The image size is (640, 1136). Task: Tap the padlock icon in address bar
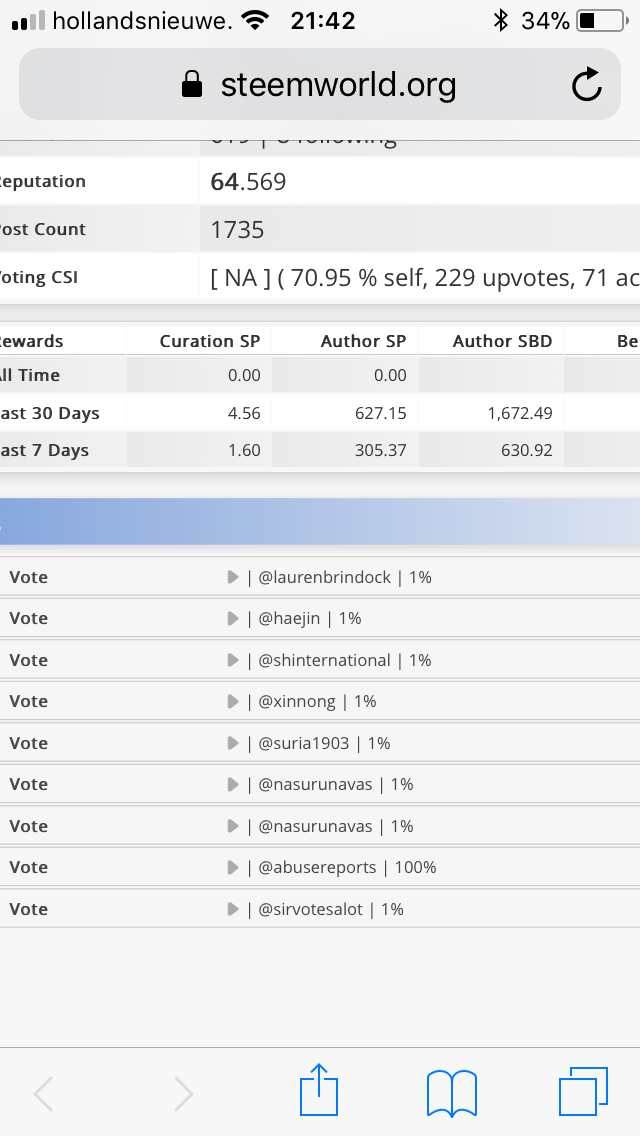191,85
